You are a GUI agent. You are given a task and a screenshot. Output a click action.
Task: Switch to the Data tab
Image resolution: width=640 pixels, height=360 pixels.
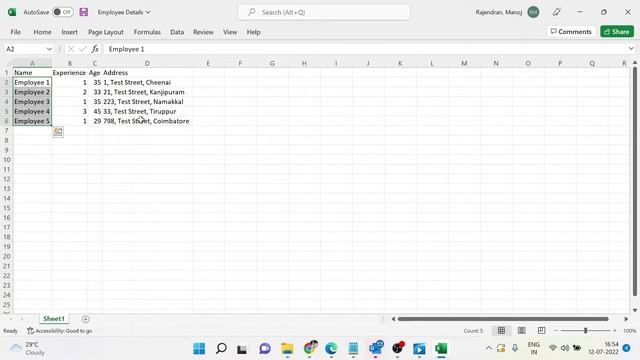(x=177, y=32)
